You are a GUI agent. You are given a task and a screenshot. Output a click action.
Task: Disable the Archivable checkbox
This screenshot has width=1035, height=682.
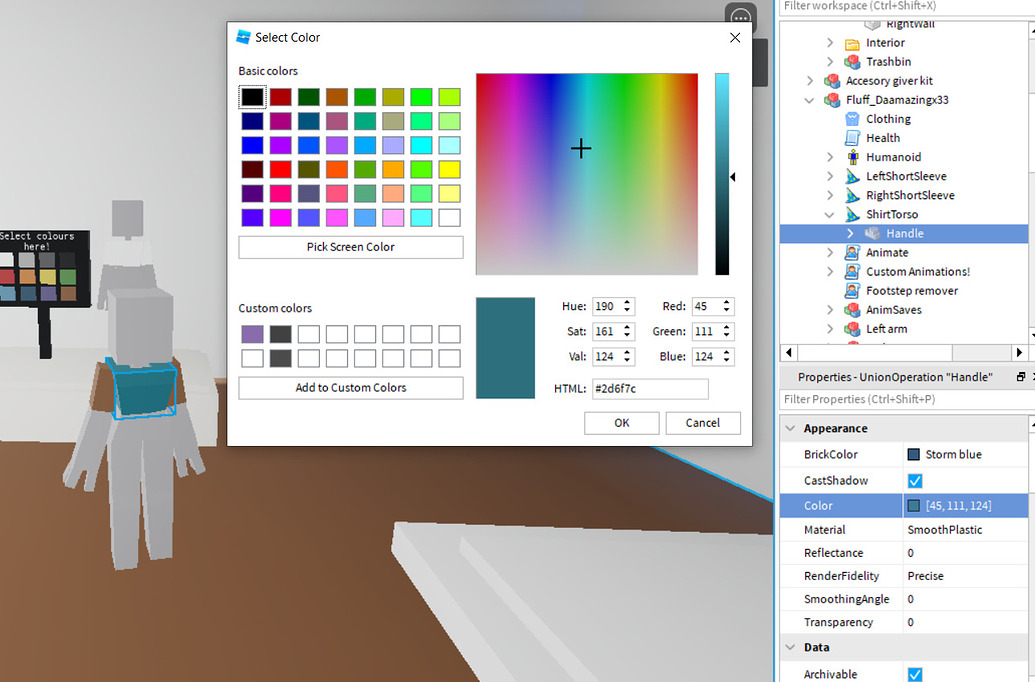tap(914, 673)
